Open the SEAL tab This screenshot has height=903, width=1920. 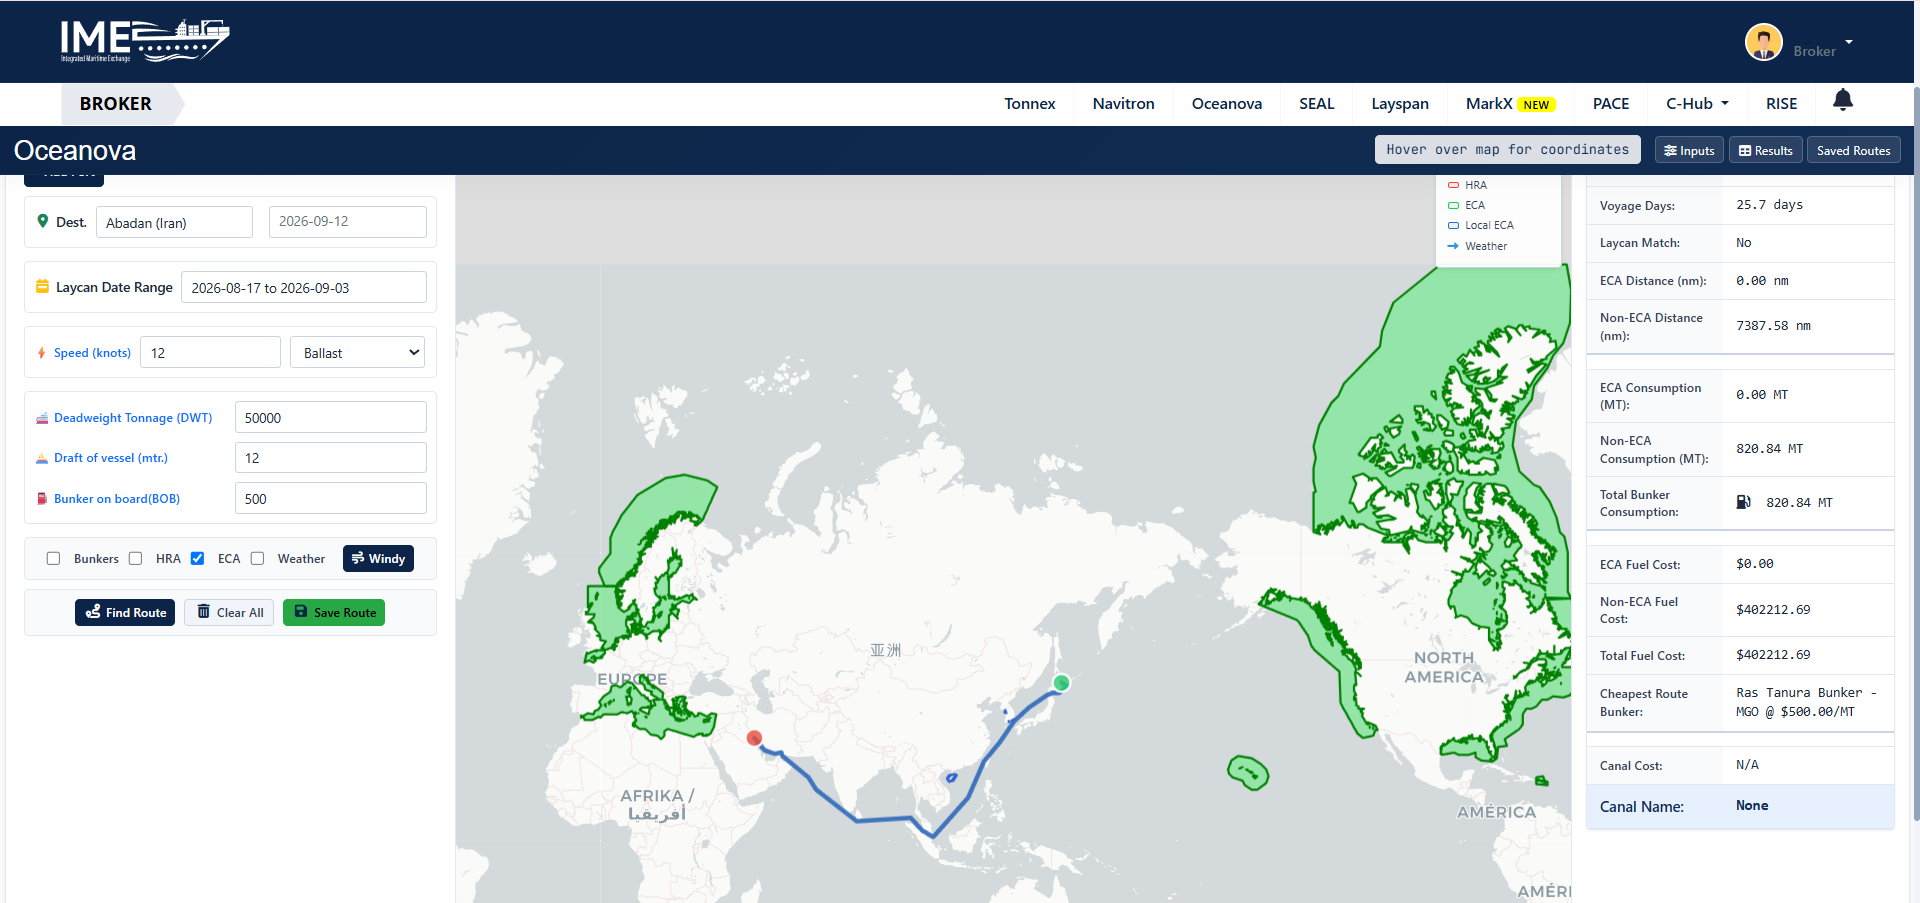tap(1316, 103)
